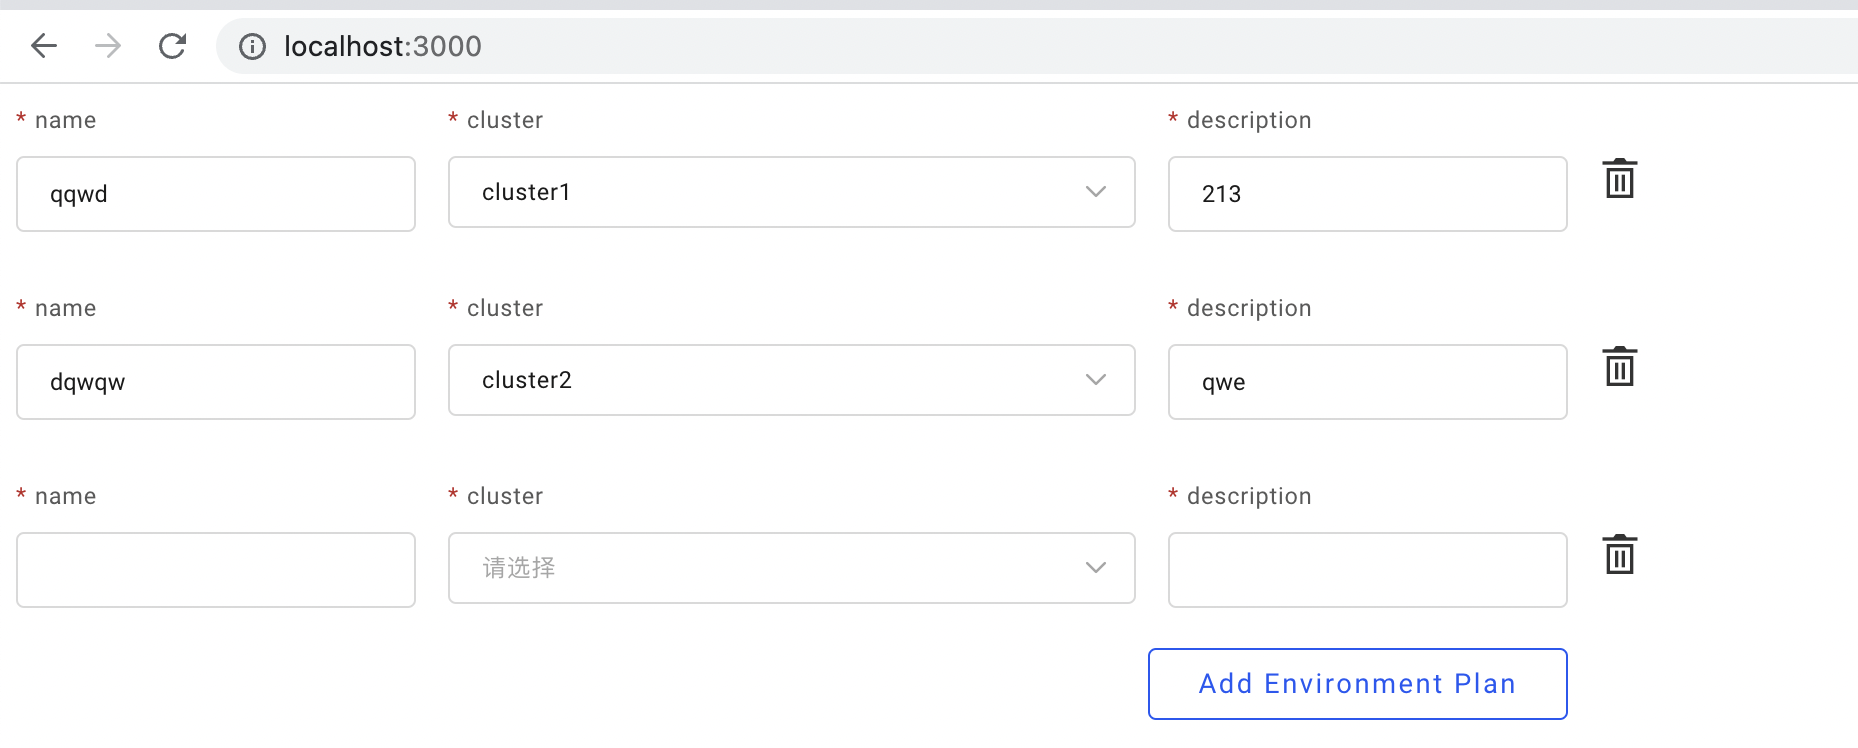The image size is (1858, 748).
Task: Remove the second row with trash icon
Action: point(1619,366)
